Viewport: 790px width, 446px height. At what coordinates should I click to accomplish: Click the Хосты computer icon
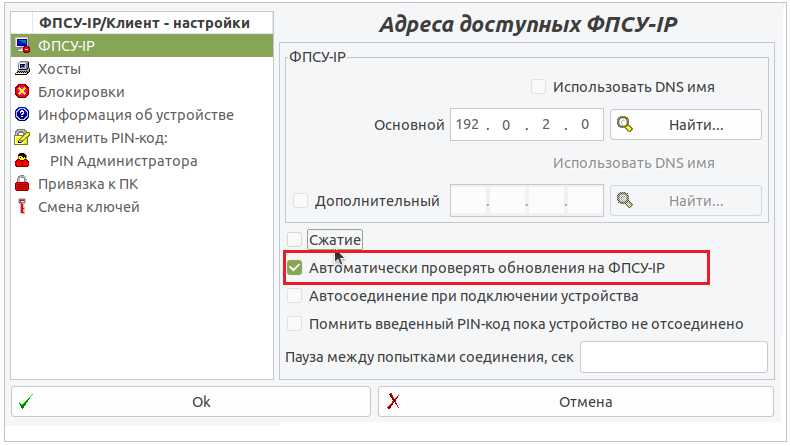(22, 69)
